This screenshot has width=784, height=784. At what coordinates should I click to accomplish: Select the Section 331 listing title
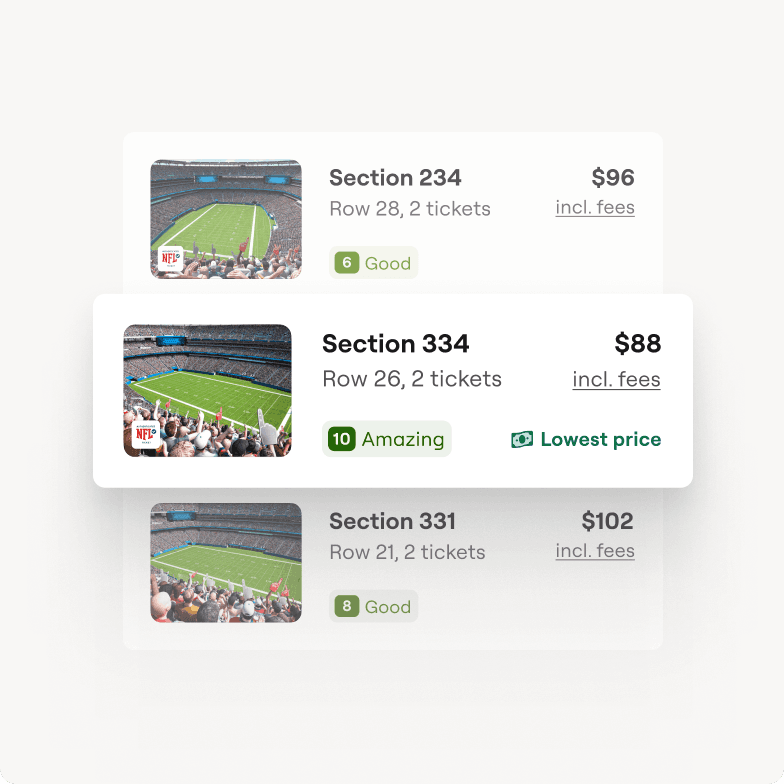(392, 521)
